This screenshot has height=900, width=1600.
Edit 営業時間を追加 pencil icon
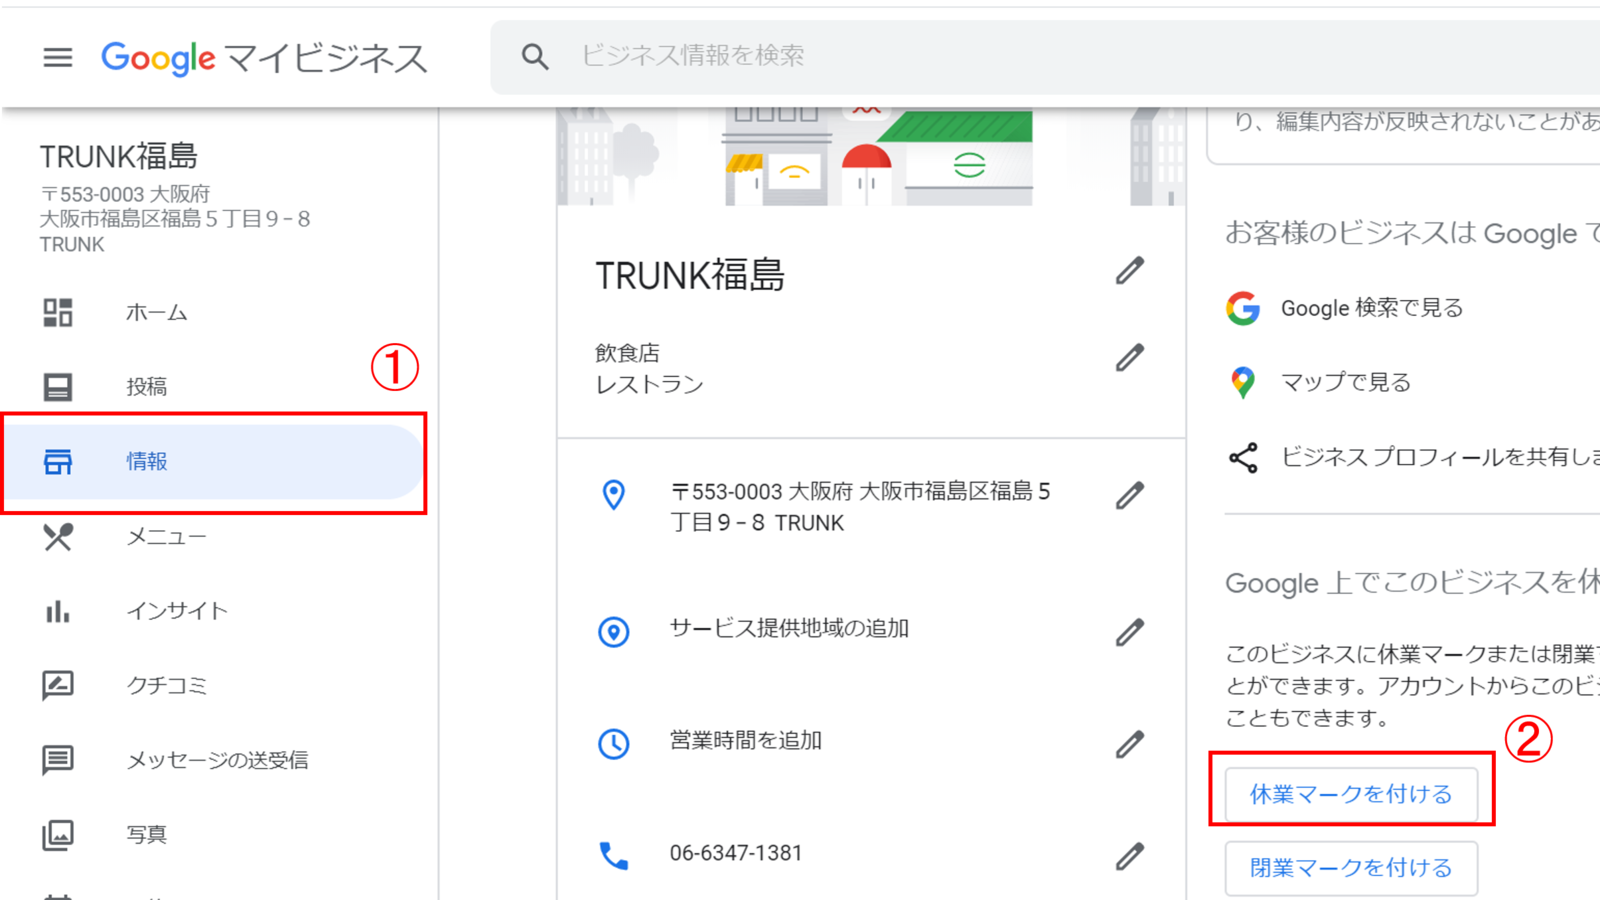coord(1130,745)
